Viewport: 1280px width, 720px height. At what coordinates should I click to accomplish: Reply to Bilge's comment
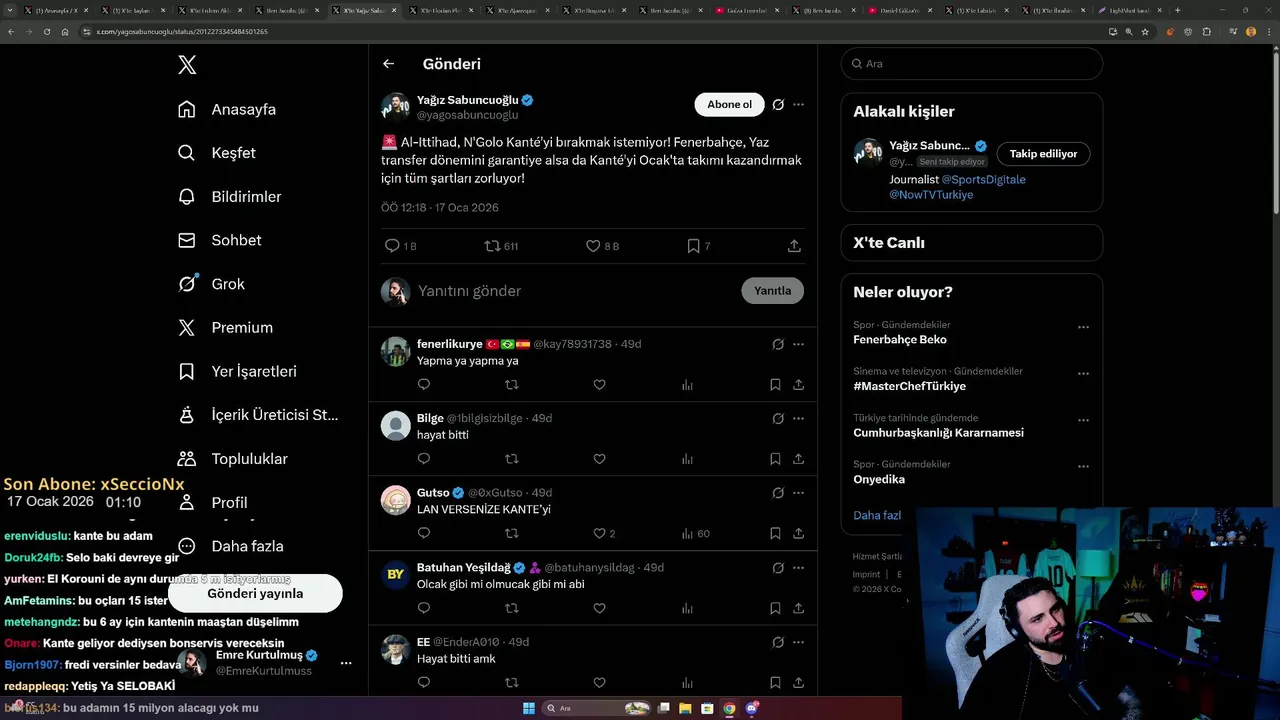[423, 459]
